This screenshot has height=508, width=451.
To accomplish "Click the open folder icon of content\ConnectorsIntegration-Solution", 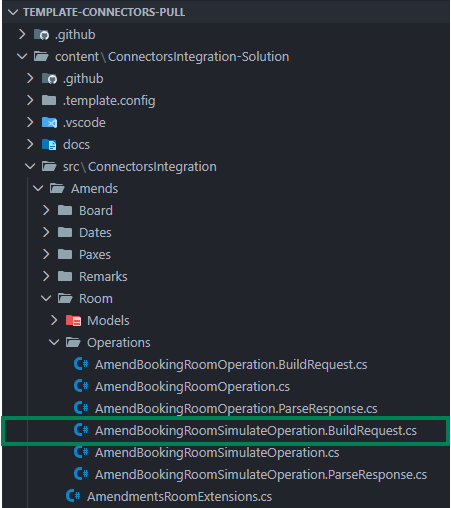I will pos(41,56).
